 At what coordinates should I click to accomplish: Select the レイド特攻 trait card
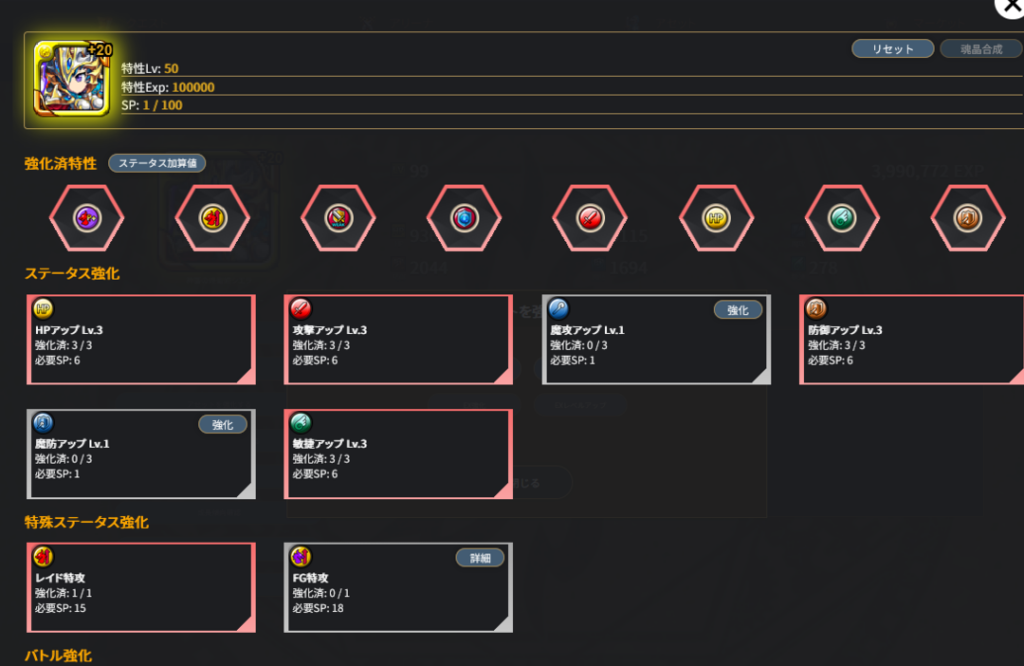coord(141,587)
